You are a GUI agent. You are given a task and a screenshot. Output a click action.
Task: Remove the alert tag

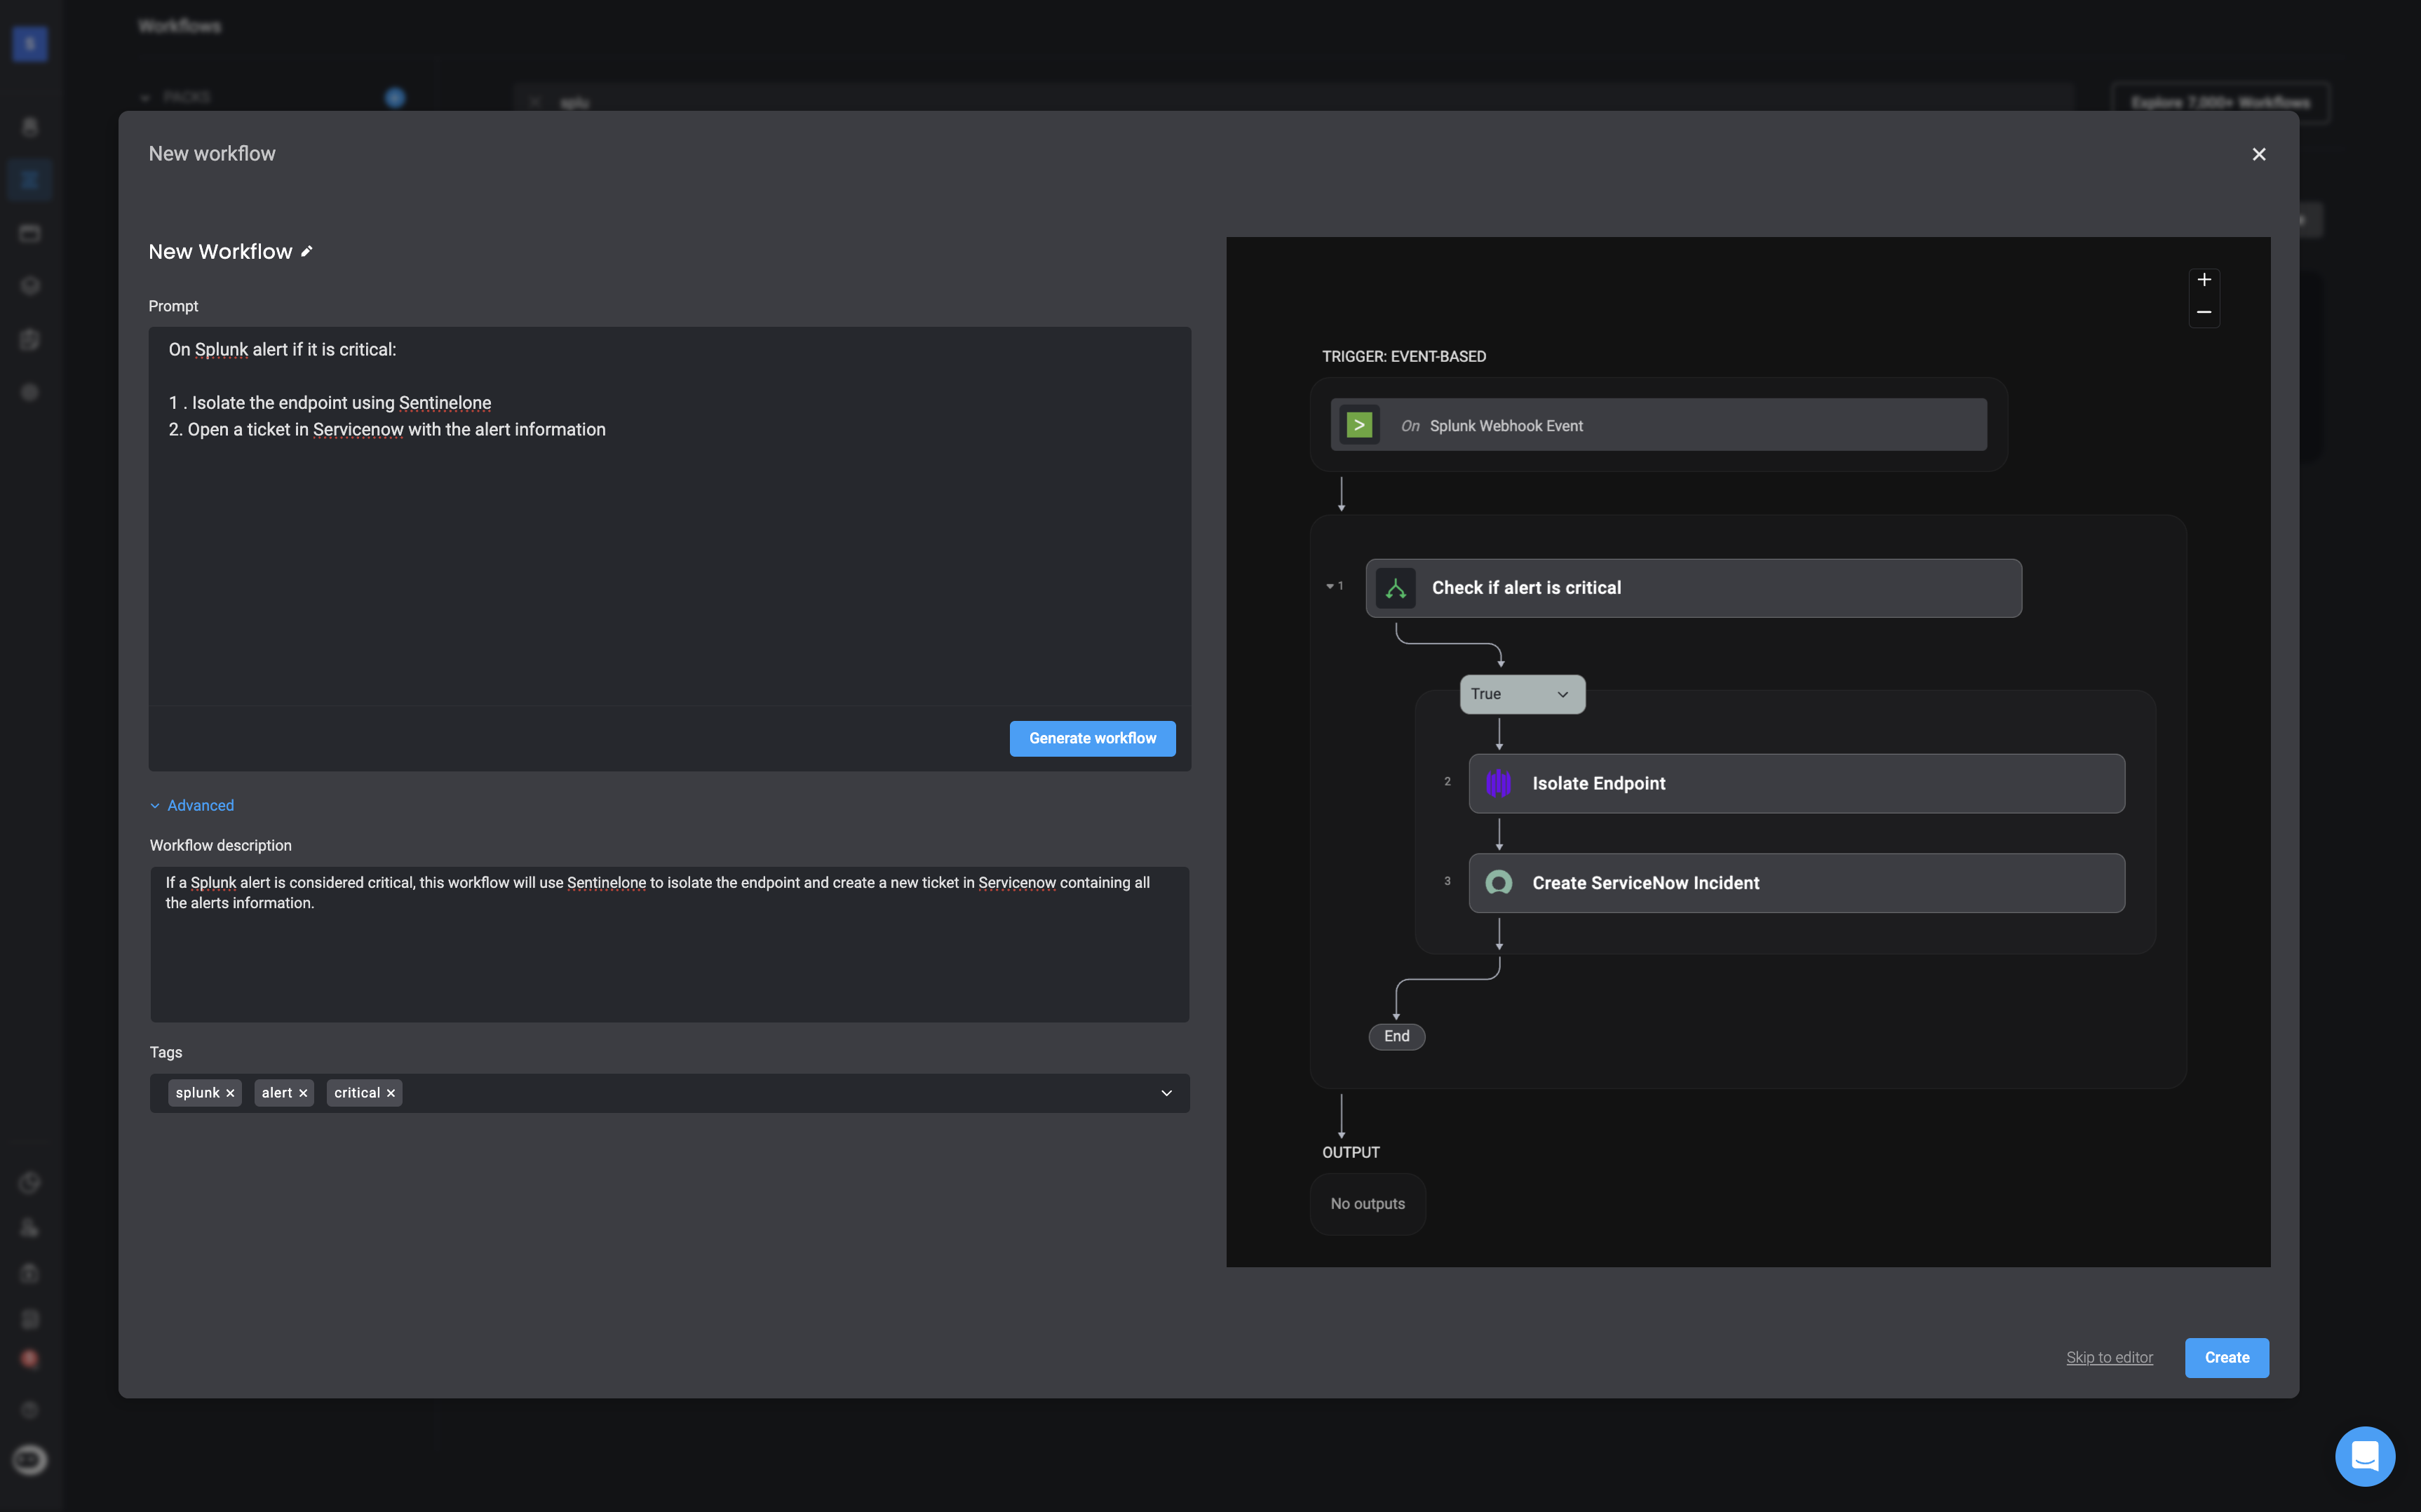303,1093
